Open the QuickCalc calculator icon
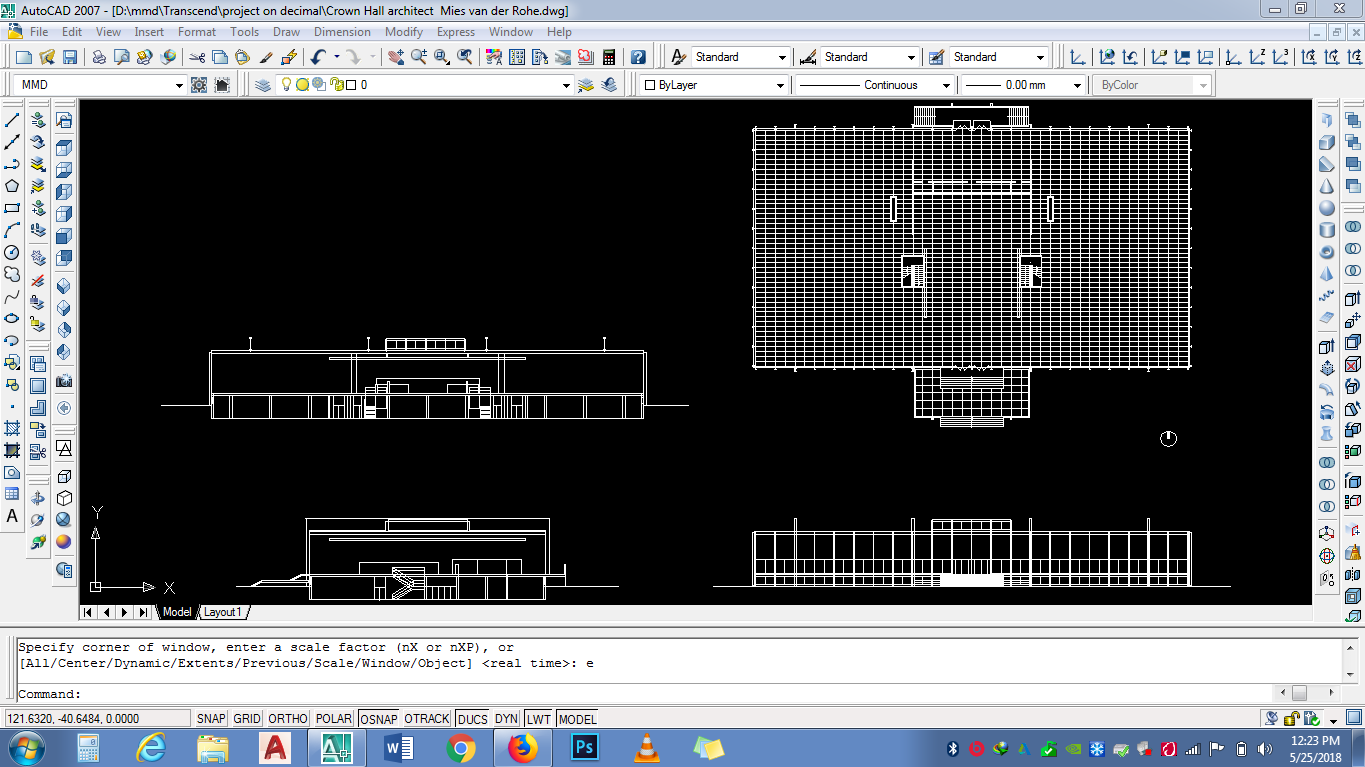The width and height of the screenshot is (1365, 767). pos(608,57)
